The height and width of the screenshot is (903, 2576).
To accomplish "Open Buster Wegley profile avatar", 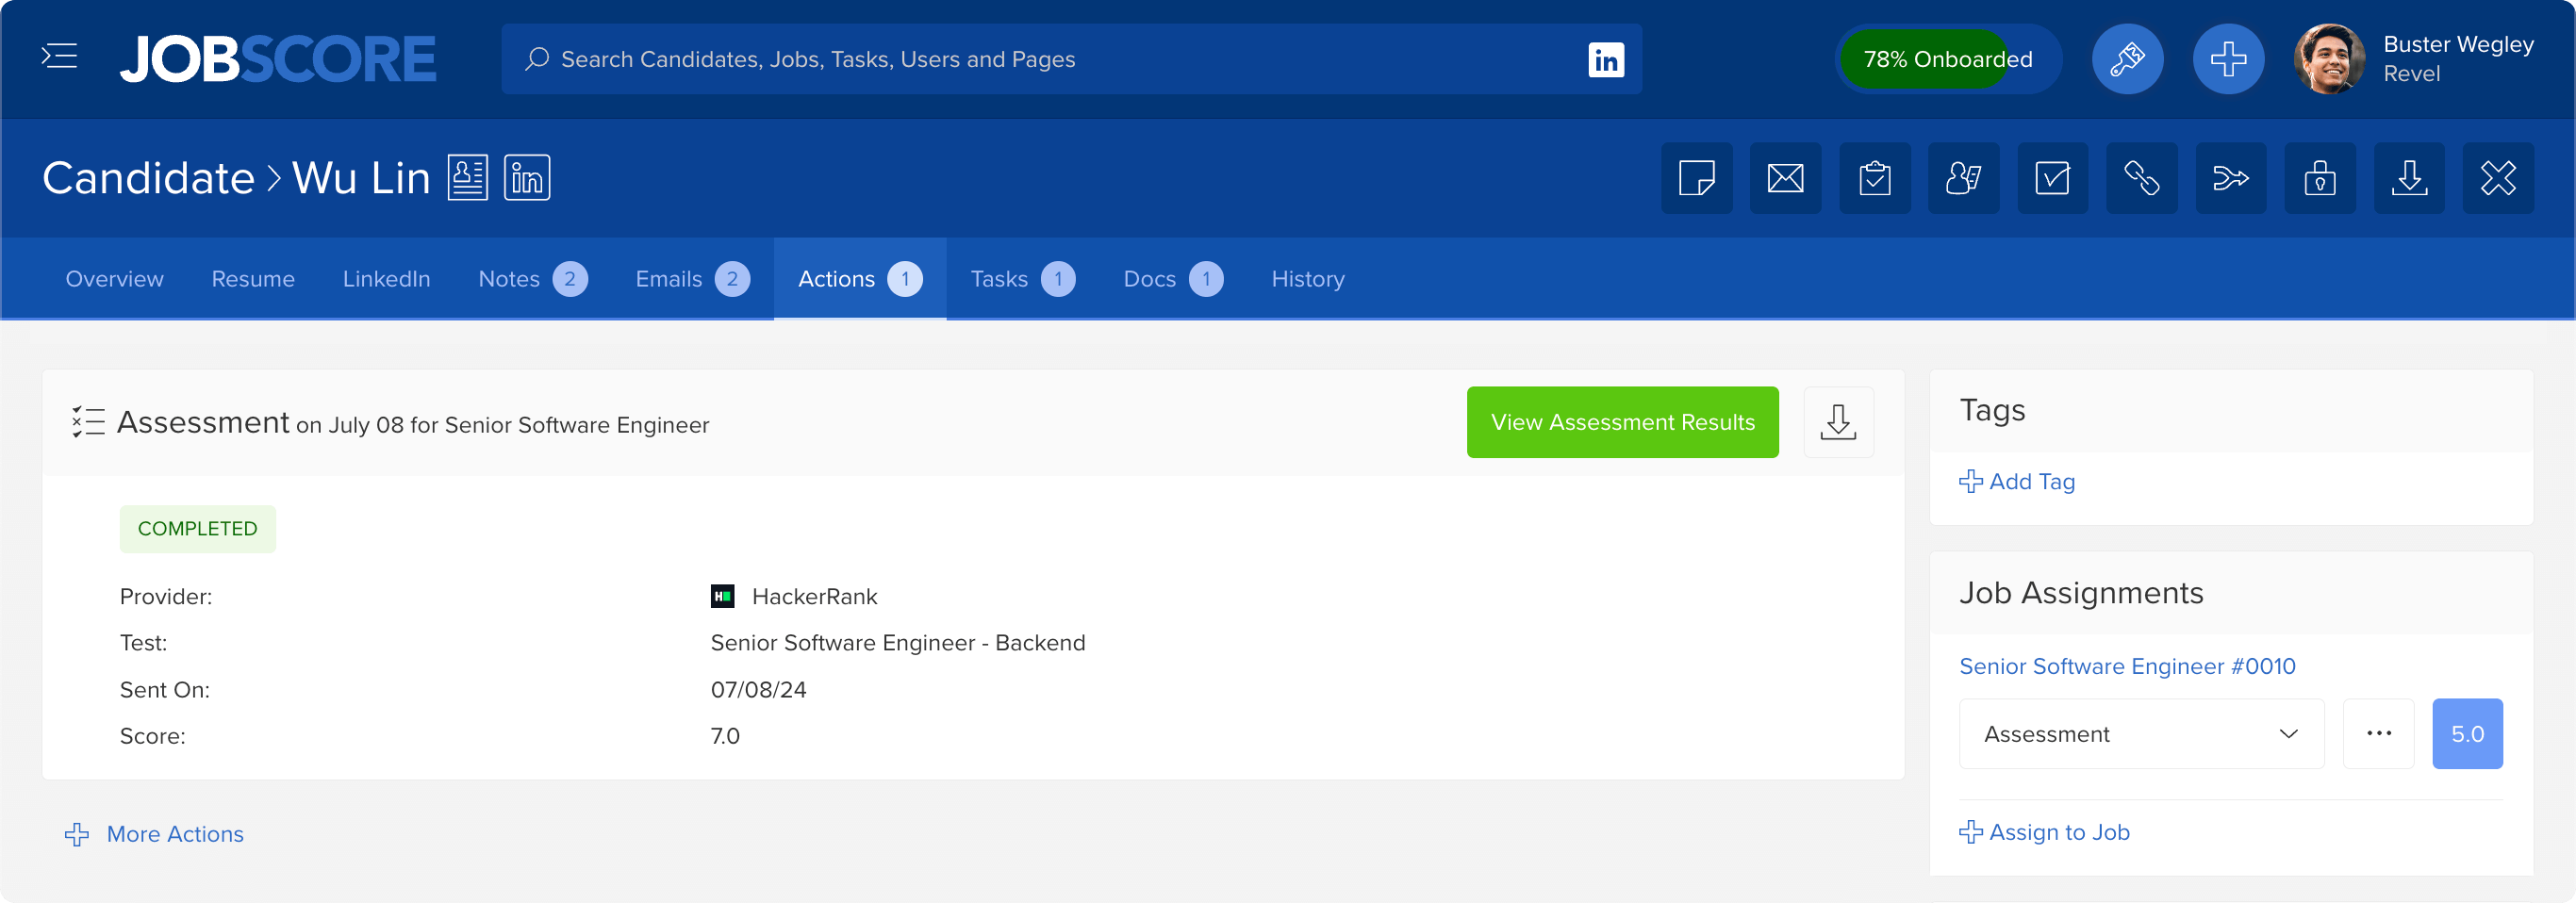I will point(2329,59).
